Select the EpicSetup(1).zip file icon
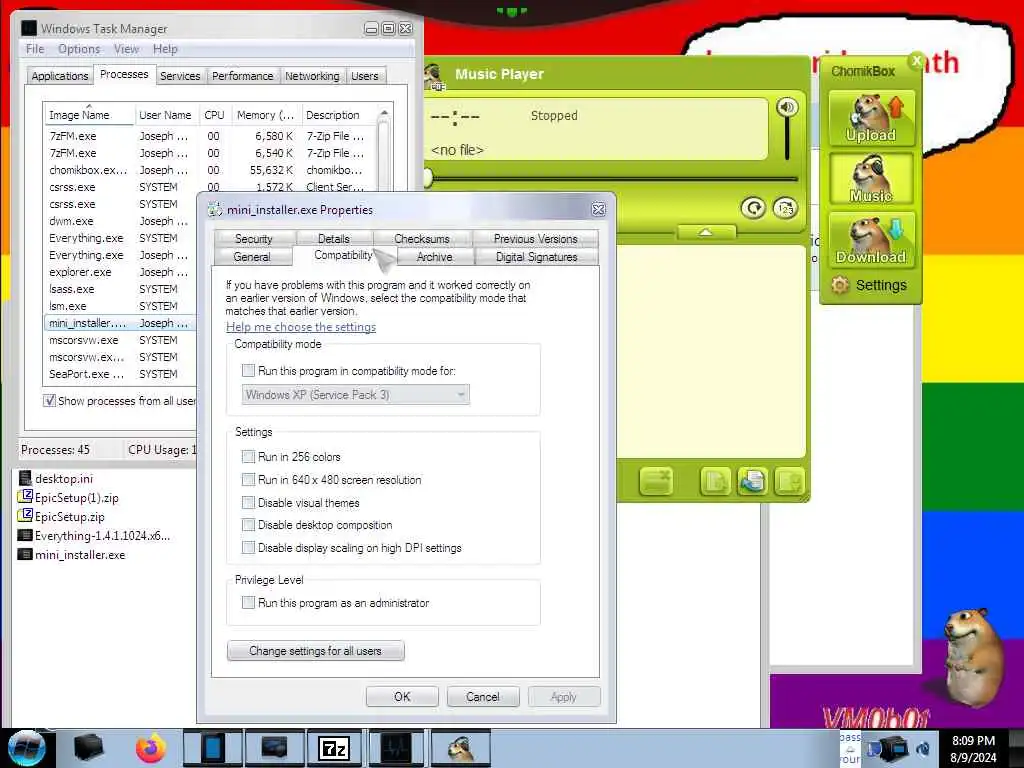Screen dimensions: 1024x768 [x=25, y=497]
